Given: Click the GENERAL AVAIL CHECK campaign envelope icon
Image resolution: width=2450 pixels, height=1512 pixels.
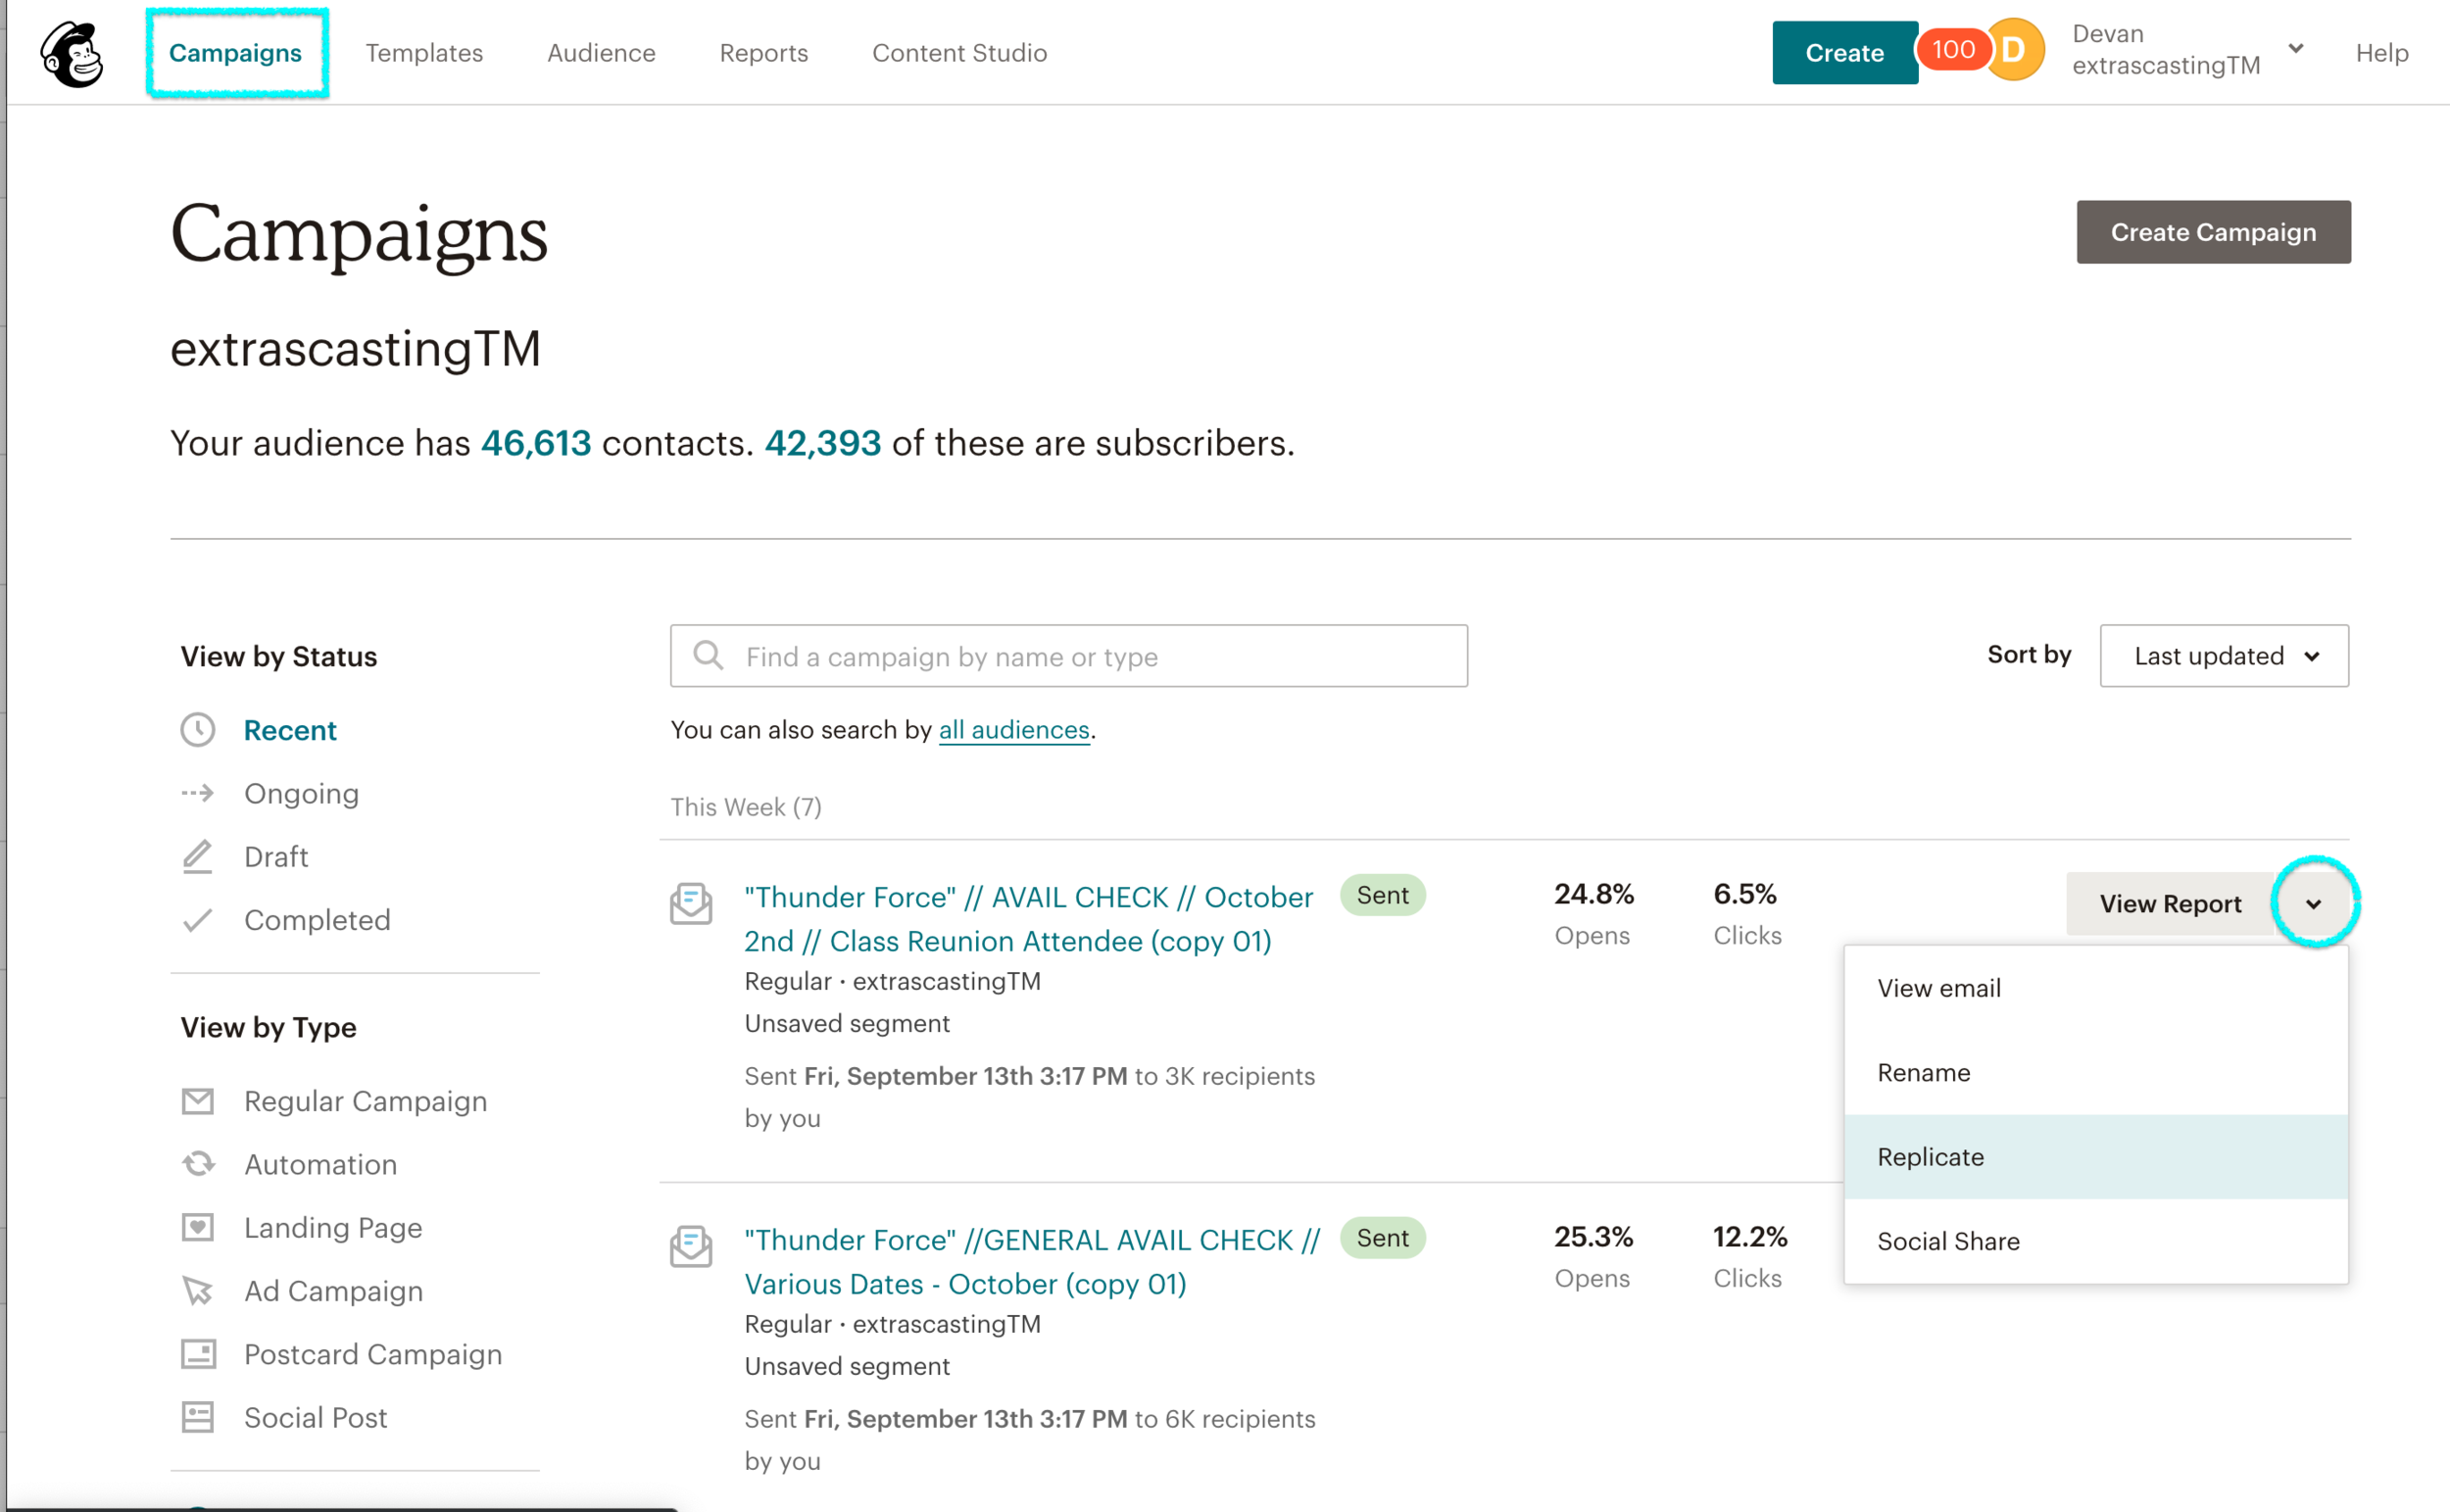Looking at the screenshot, I should point(691,1246).
